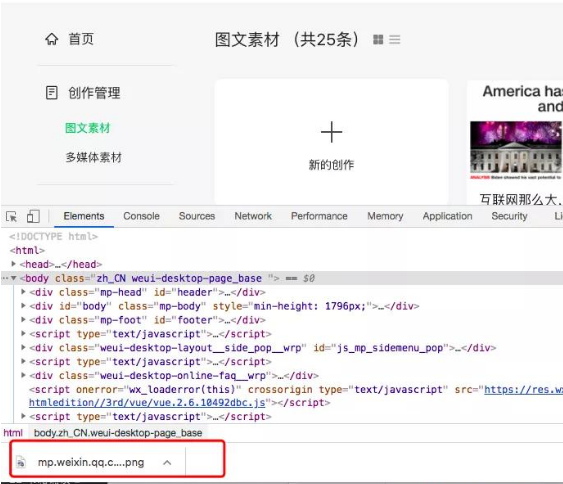Collapse the body element node
Screen dimensions: 563x484
coord(14,278)
